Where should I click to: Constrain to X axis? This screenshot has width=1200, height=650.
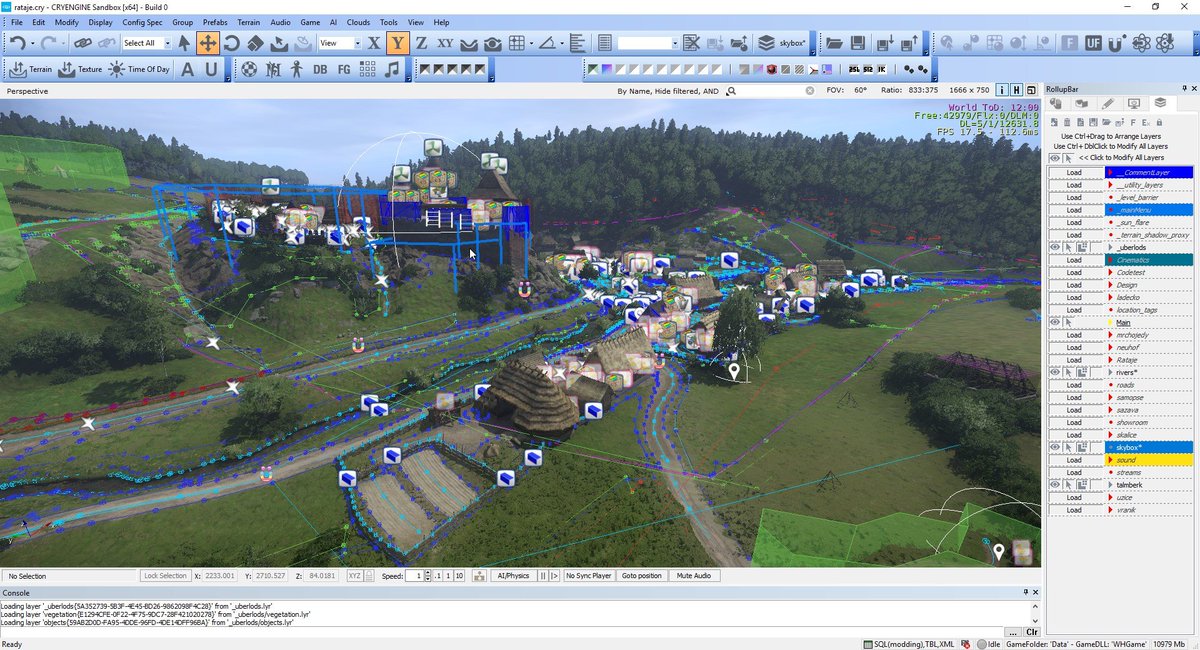[374, 43]
